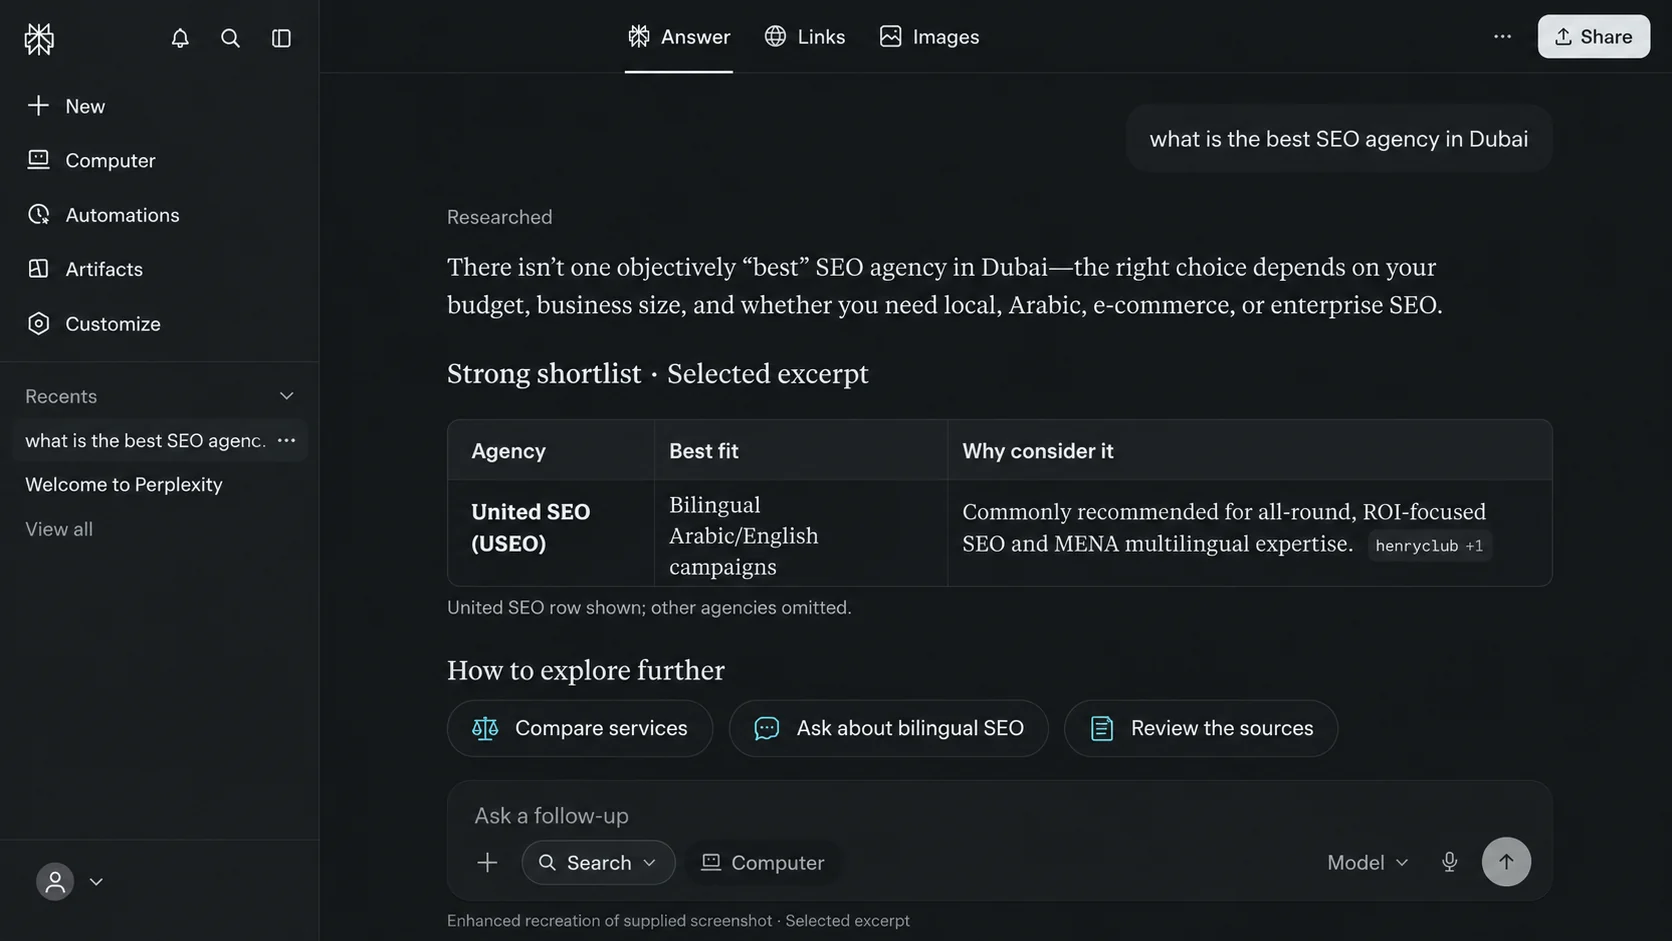The height and width of the screenshot is (941, 1672).
Task: Click the Compare services suggestion
Action: [580, 729]
